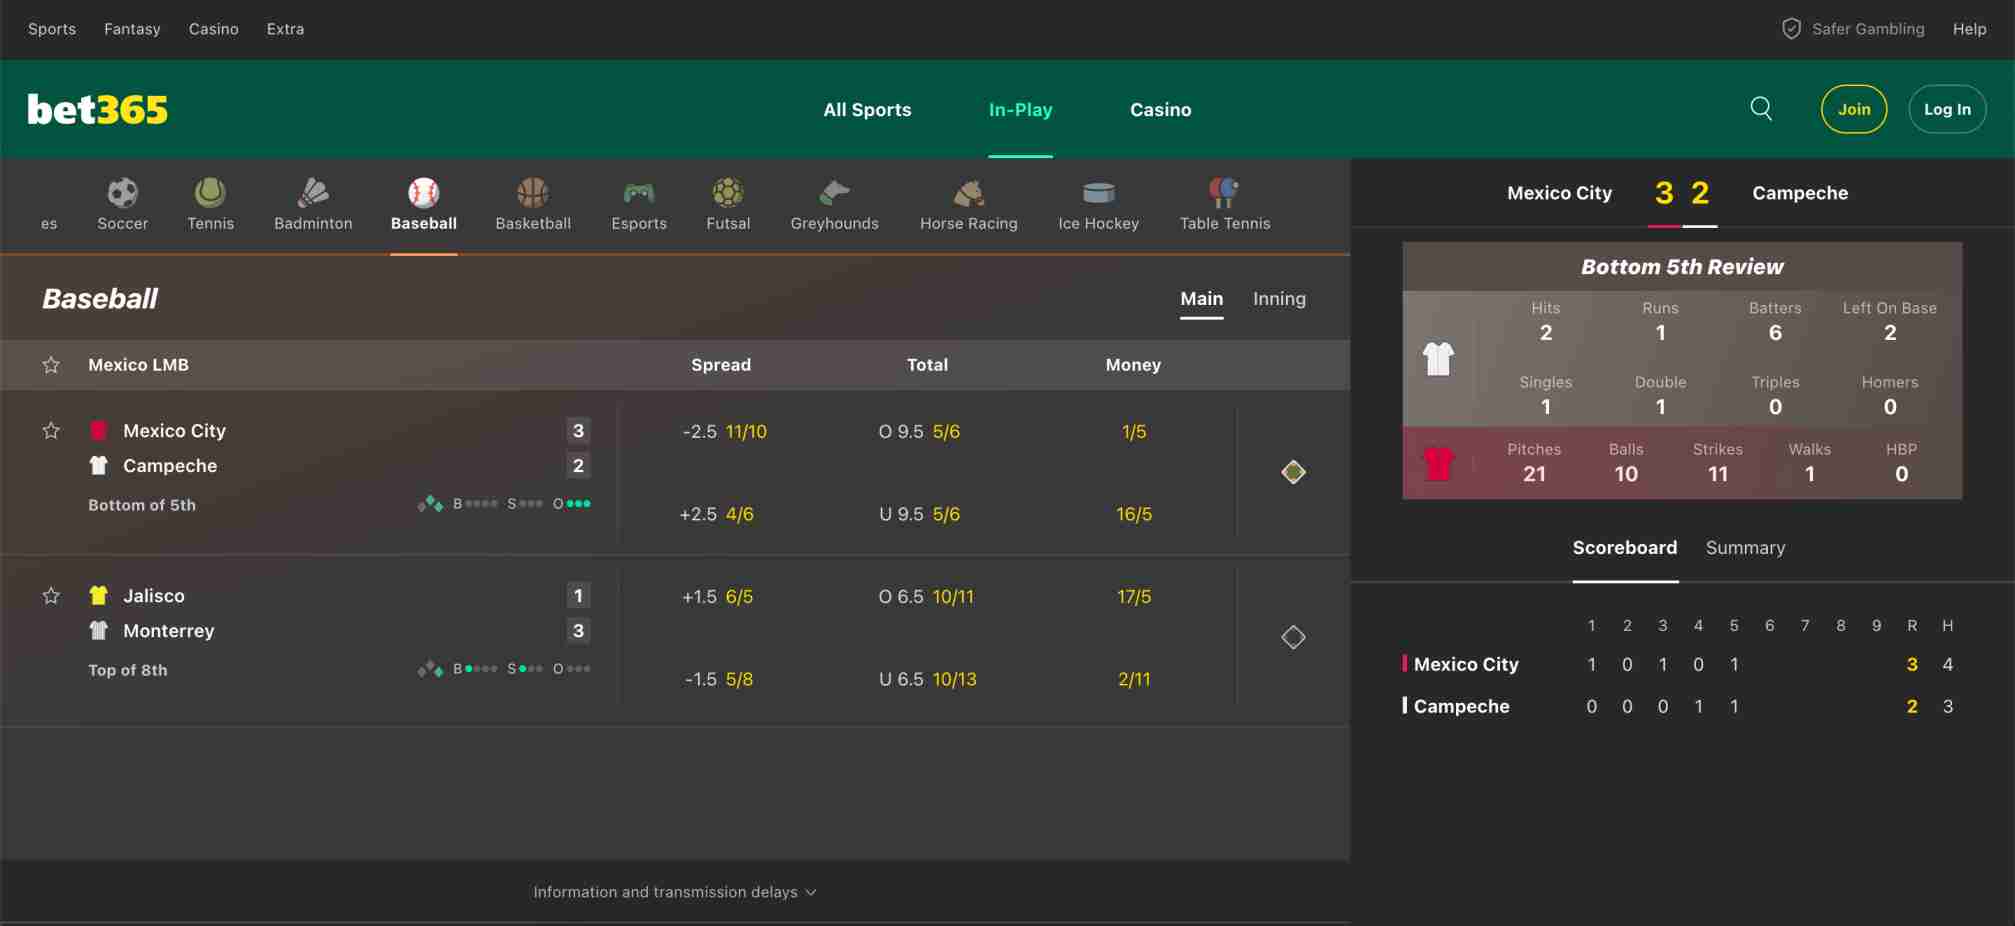Select the Main market view
This screenshot has width=2015, height=926.
click(x=1201, y=299)
